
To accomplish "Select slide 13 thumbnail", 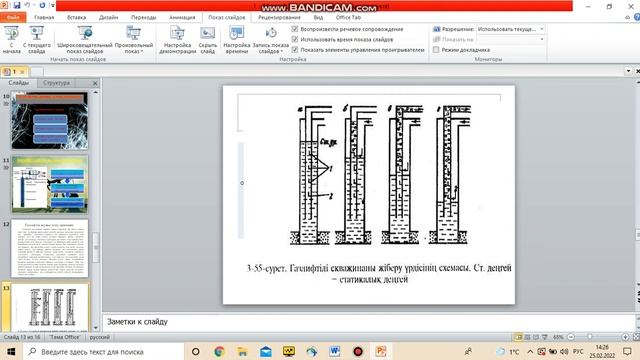I will [49, 307].
